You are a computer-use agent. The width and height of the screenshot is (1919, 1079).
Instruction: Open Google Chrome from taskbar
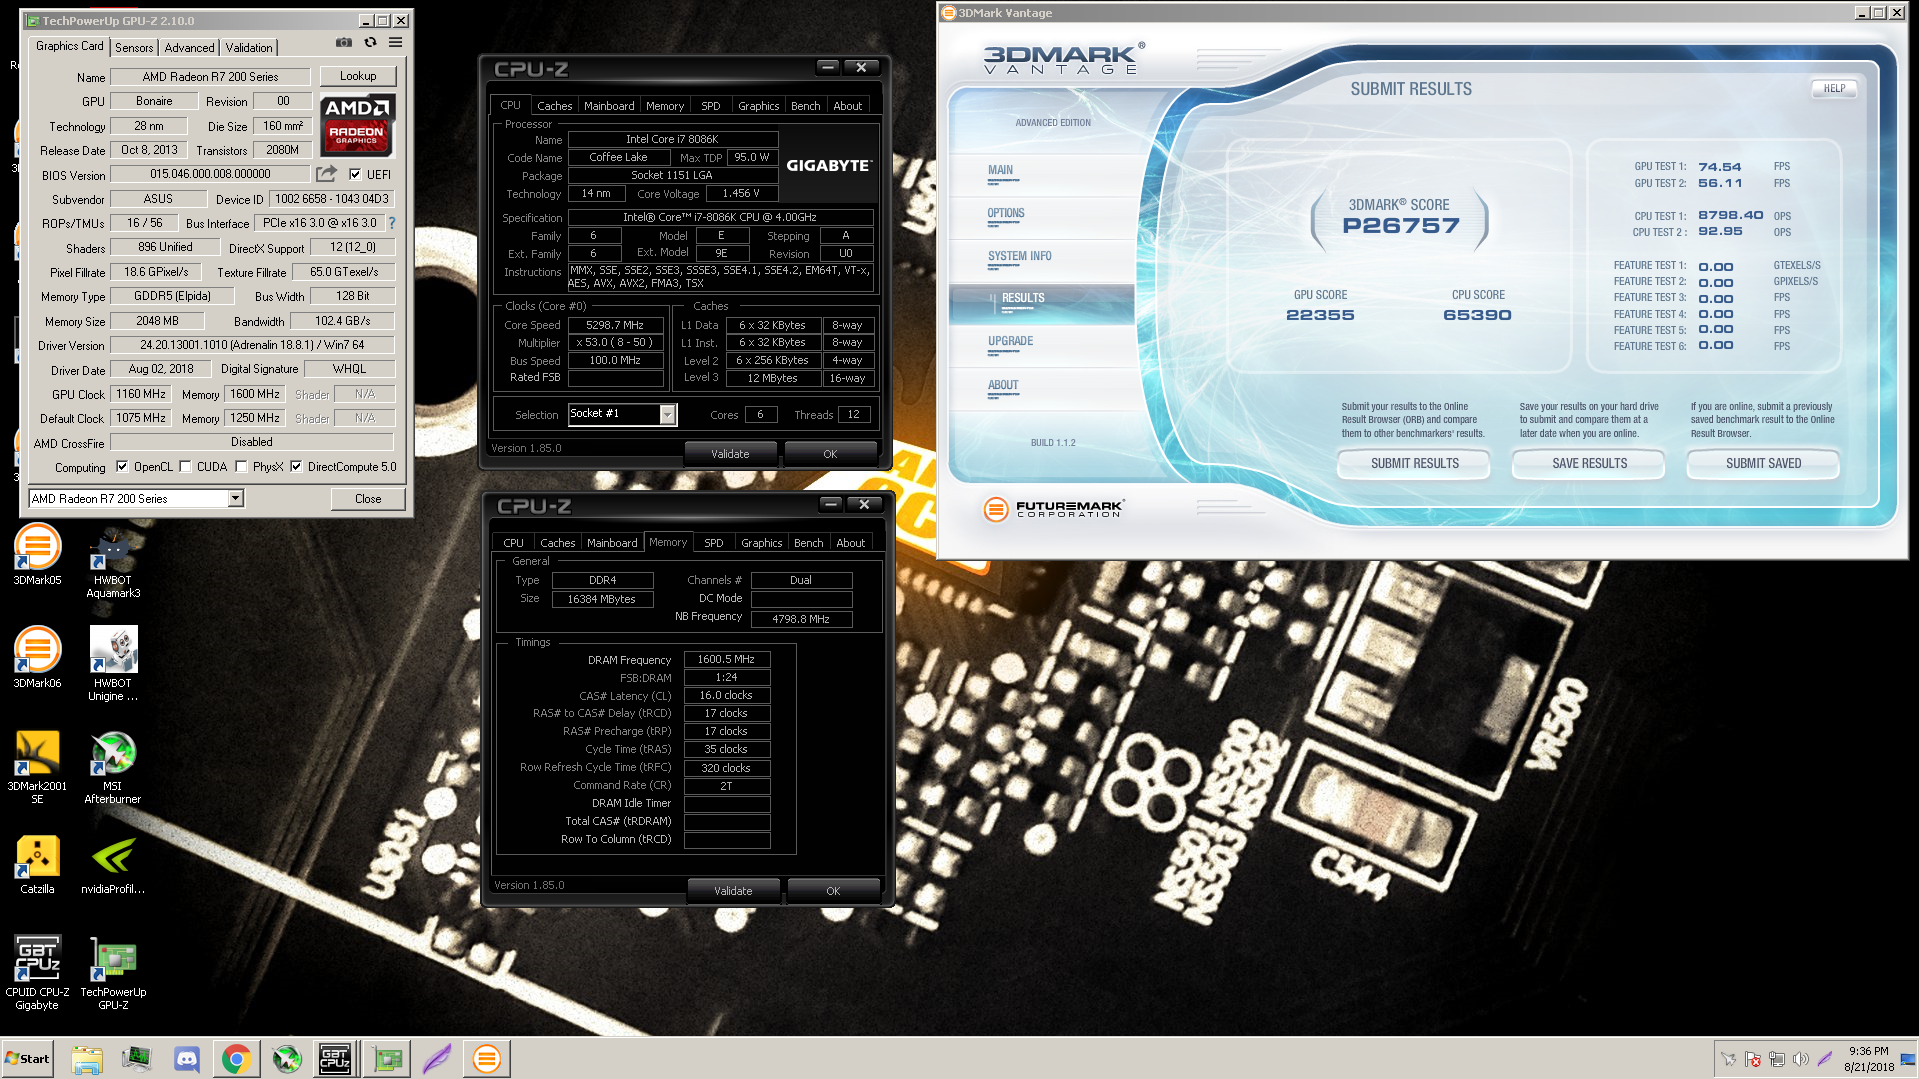pos(237,1059)
